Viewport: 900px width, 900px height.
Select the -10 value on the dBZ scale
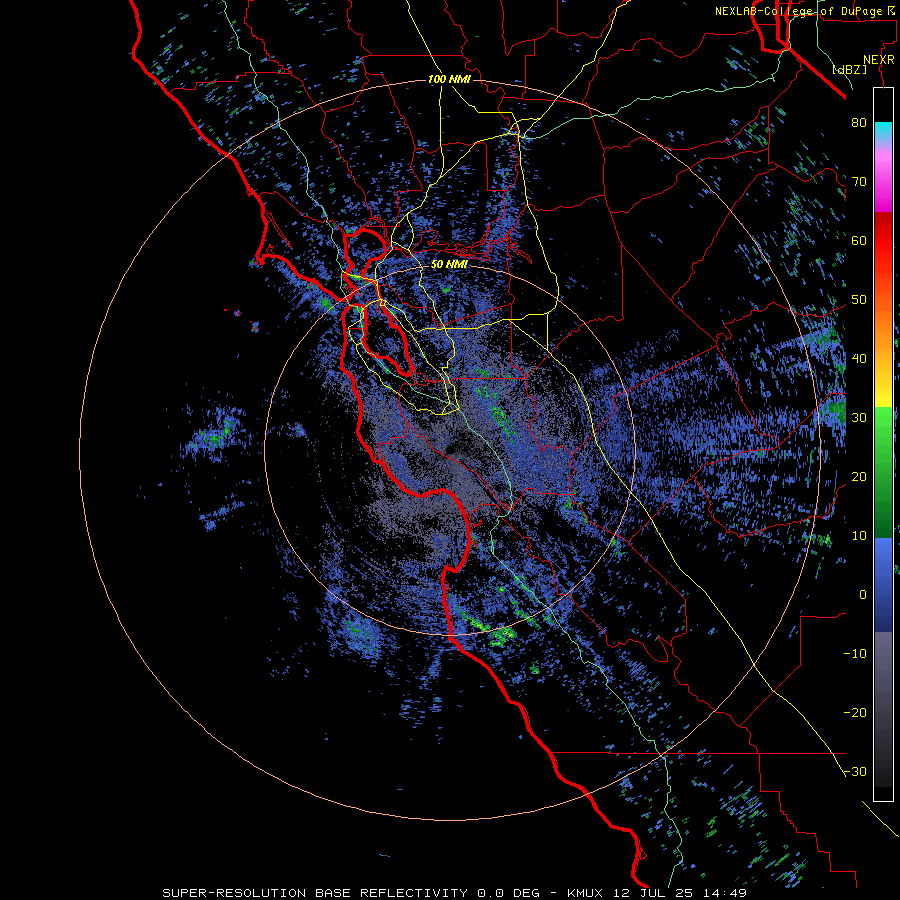855,653
